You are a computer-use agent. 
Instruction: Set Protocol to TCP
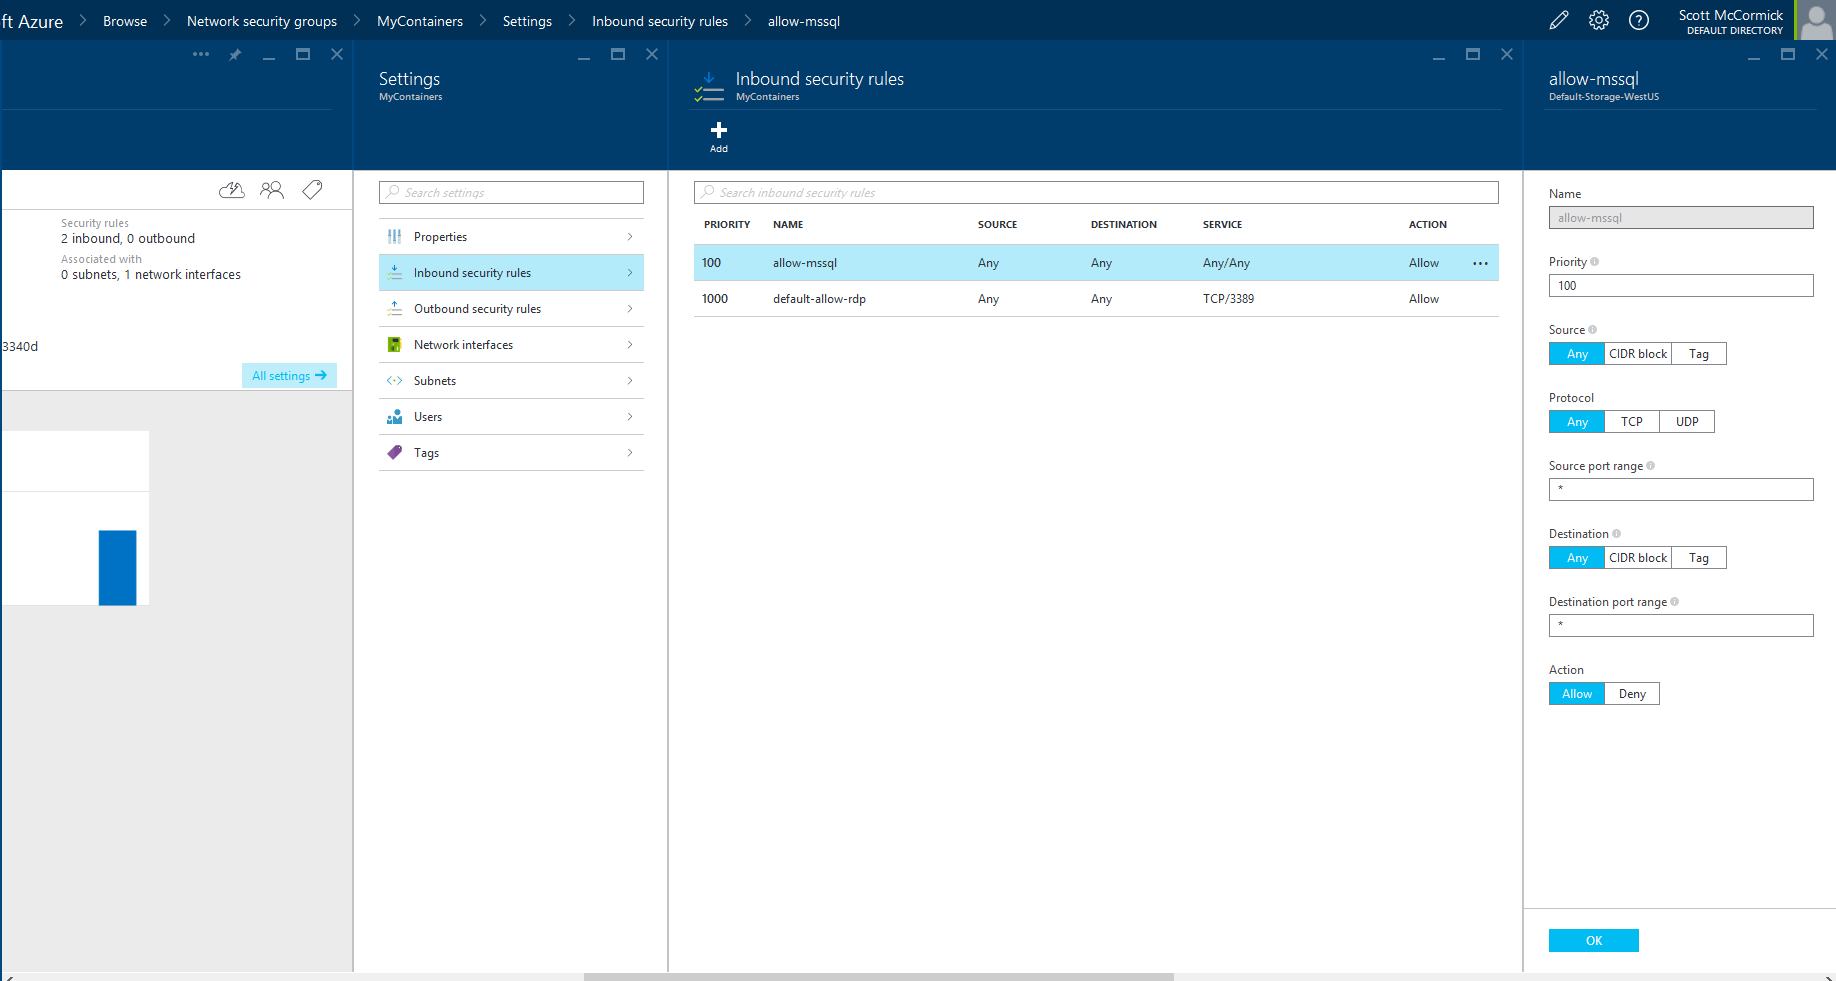pyautogui.click(x=1631, y=422)
